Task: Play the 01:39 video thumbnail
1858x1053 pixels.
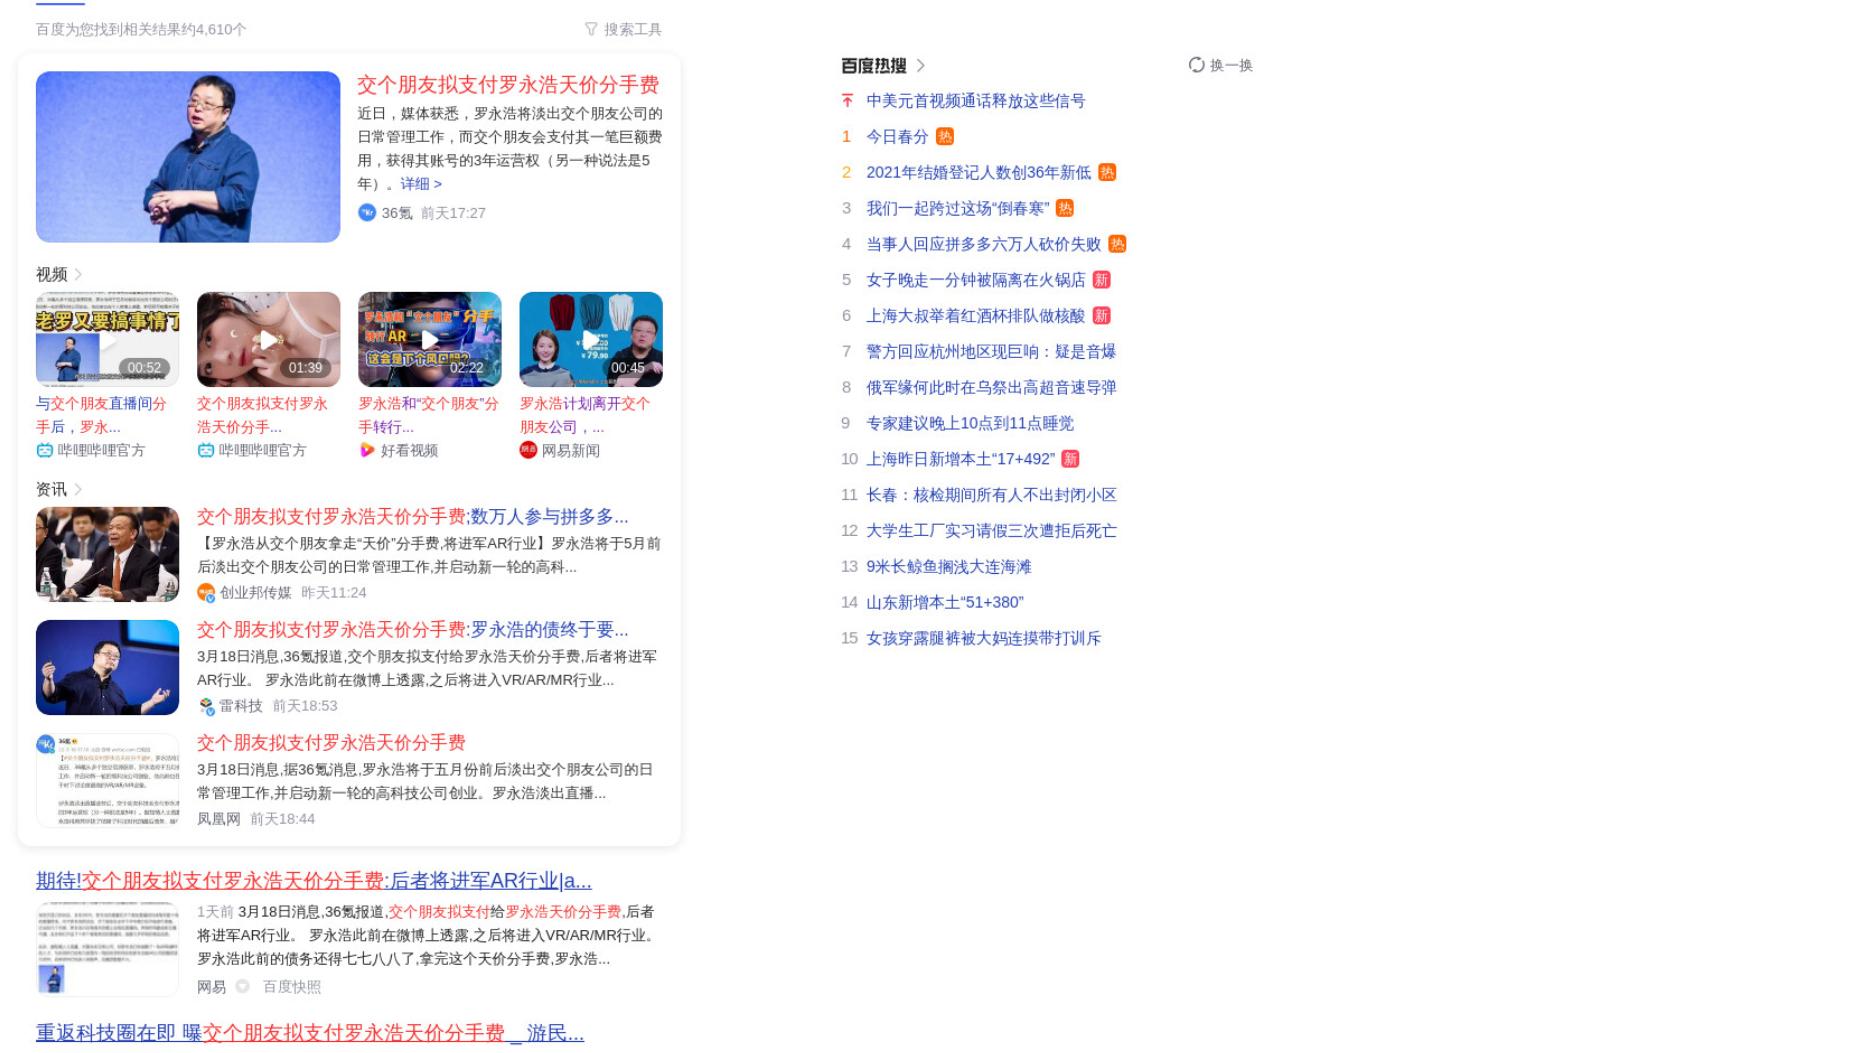Action: (268, 339)
